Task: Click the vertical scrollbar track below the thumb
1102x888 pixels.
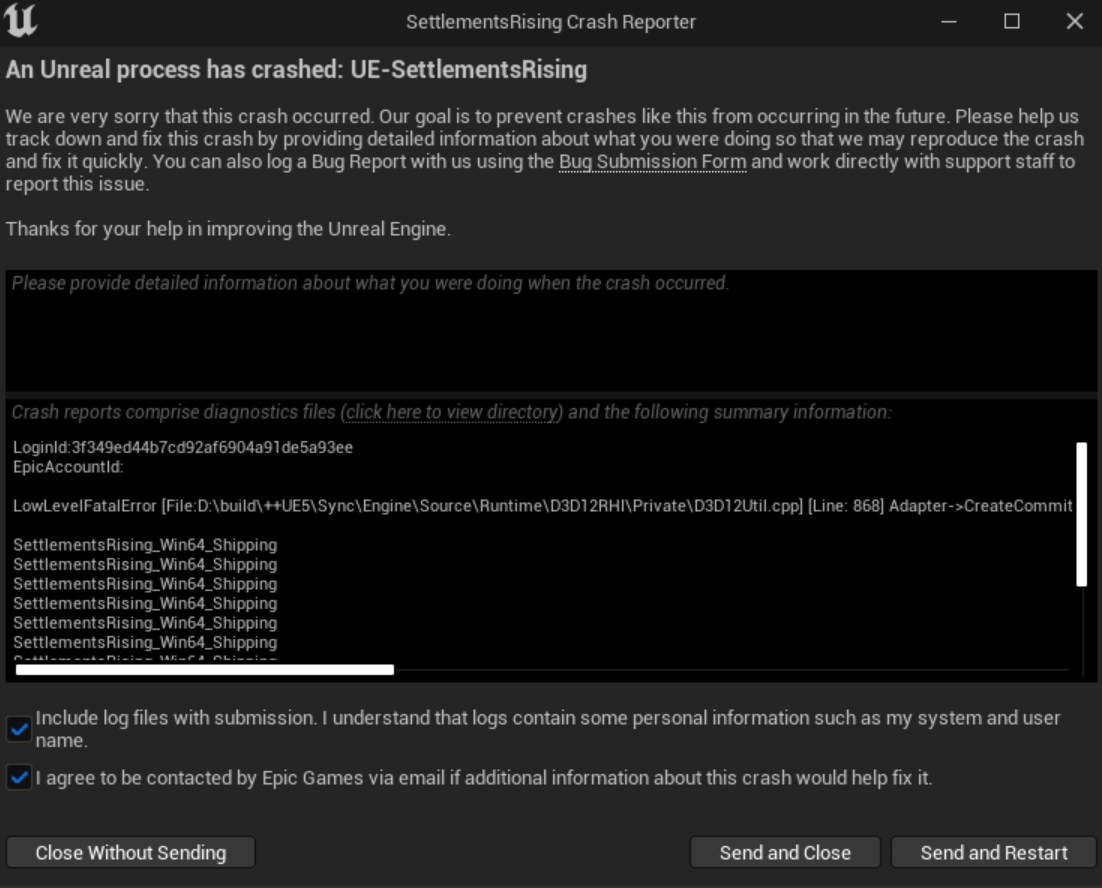Action: tap(1081, 625)
